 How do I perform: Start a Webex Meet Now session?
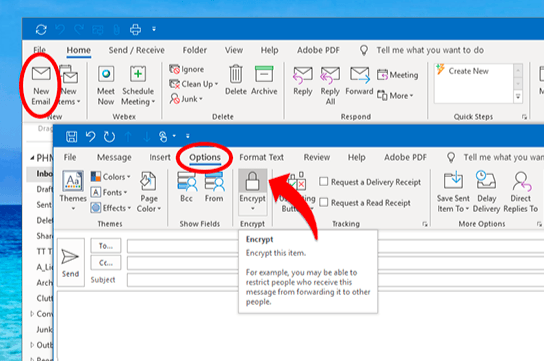click(x=106, y=85)
